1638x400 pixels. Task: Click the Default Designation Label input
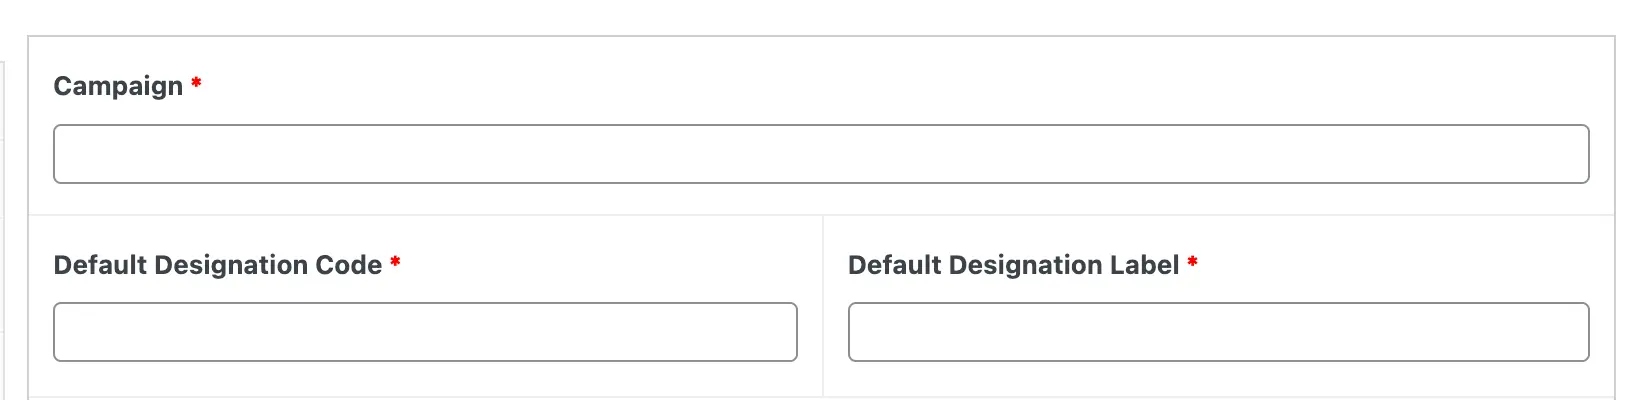(x=1218, y=332)
